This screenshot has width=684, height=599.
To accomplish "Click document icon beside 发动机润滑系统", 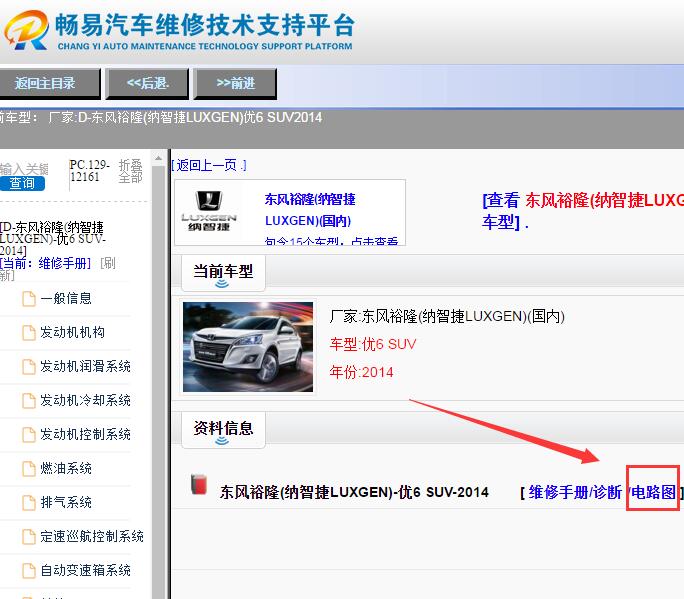I will click(29, 367).
